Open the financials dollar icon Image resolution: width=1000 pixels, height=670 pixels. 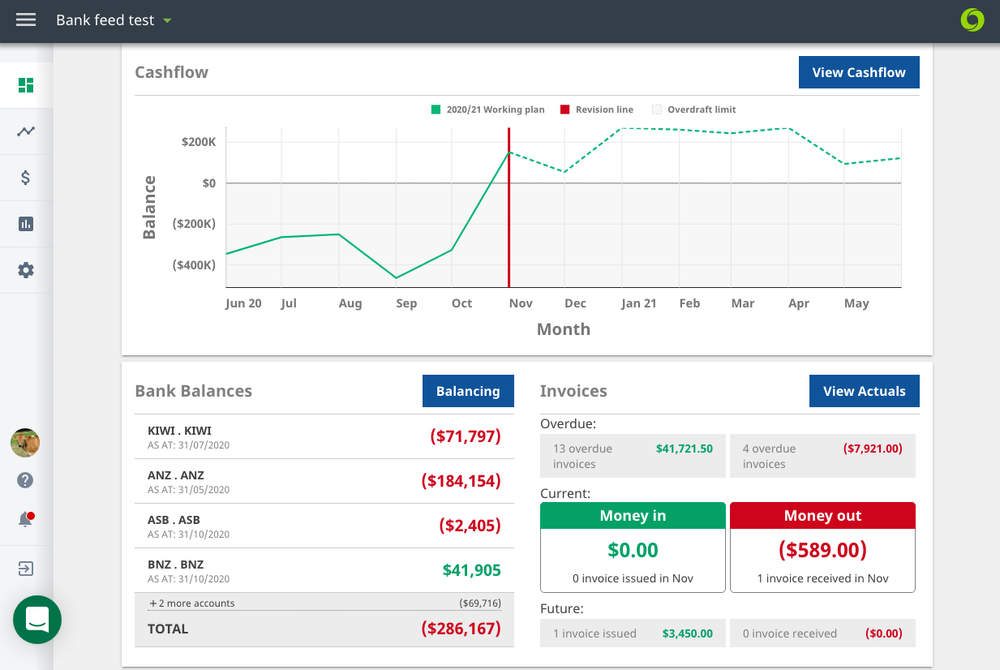(x=25, y=177)
